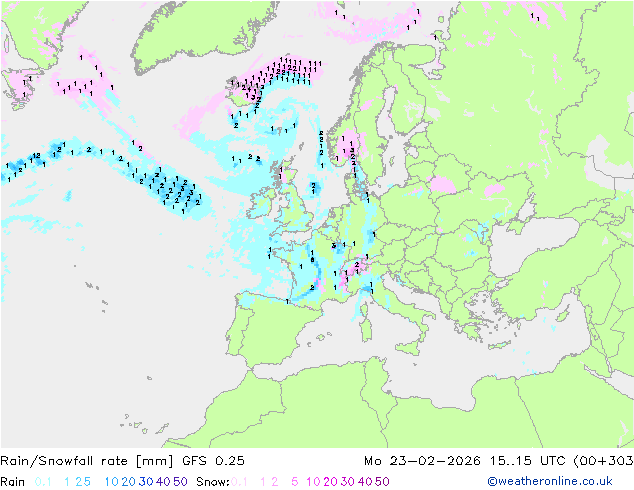634x490 pixels.
Task: Click the date "Mo 23-02-2026"
Action: pyautogui.click(x=422, y=461)
